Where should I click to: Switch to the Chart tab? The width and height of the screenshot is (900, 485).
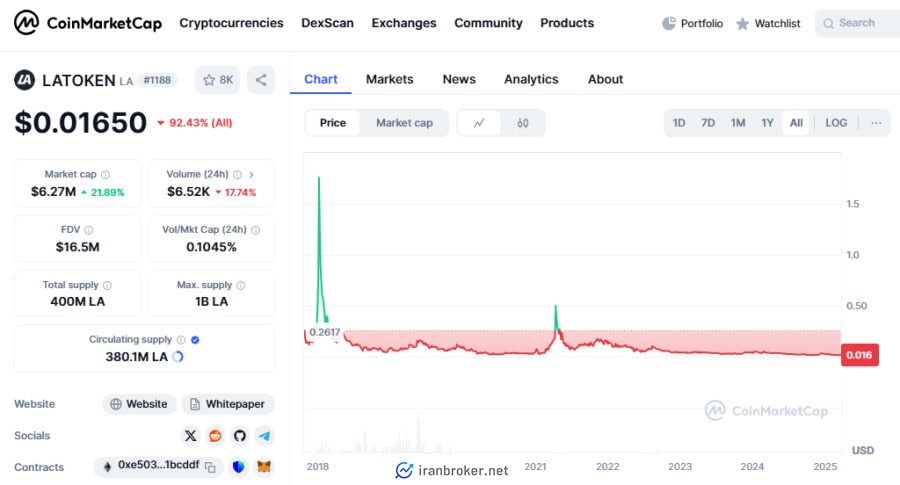coord(321,79)
